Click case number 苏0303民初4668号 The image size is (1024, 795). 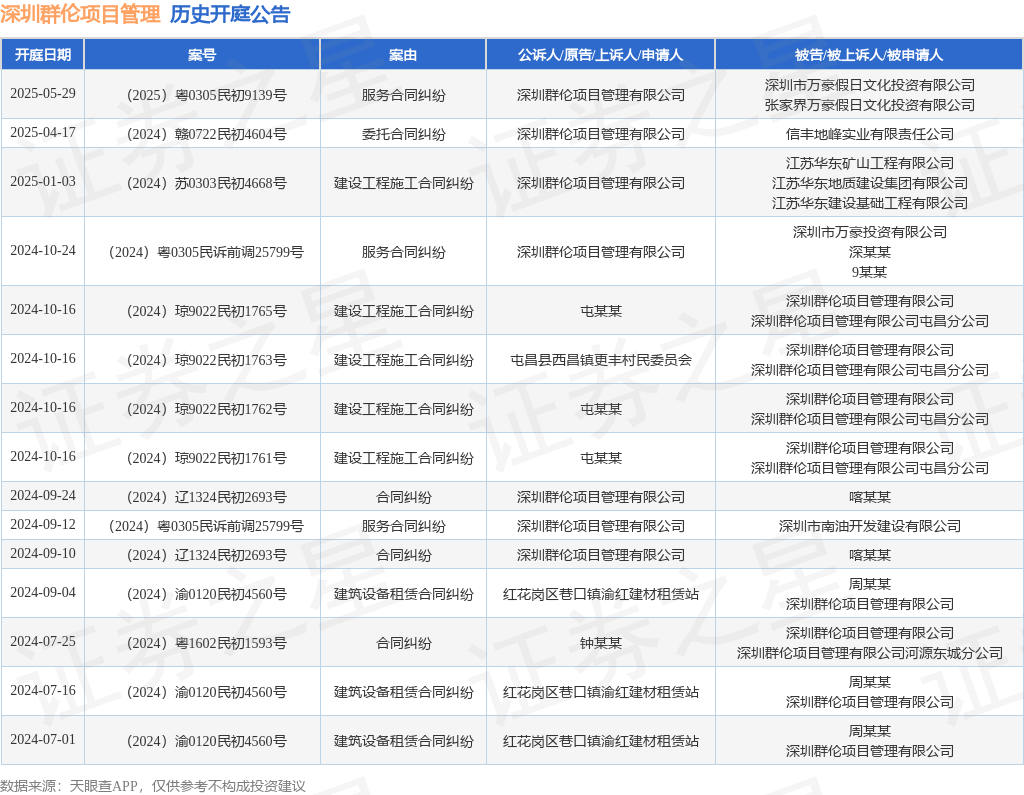pos(206,184)
